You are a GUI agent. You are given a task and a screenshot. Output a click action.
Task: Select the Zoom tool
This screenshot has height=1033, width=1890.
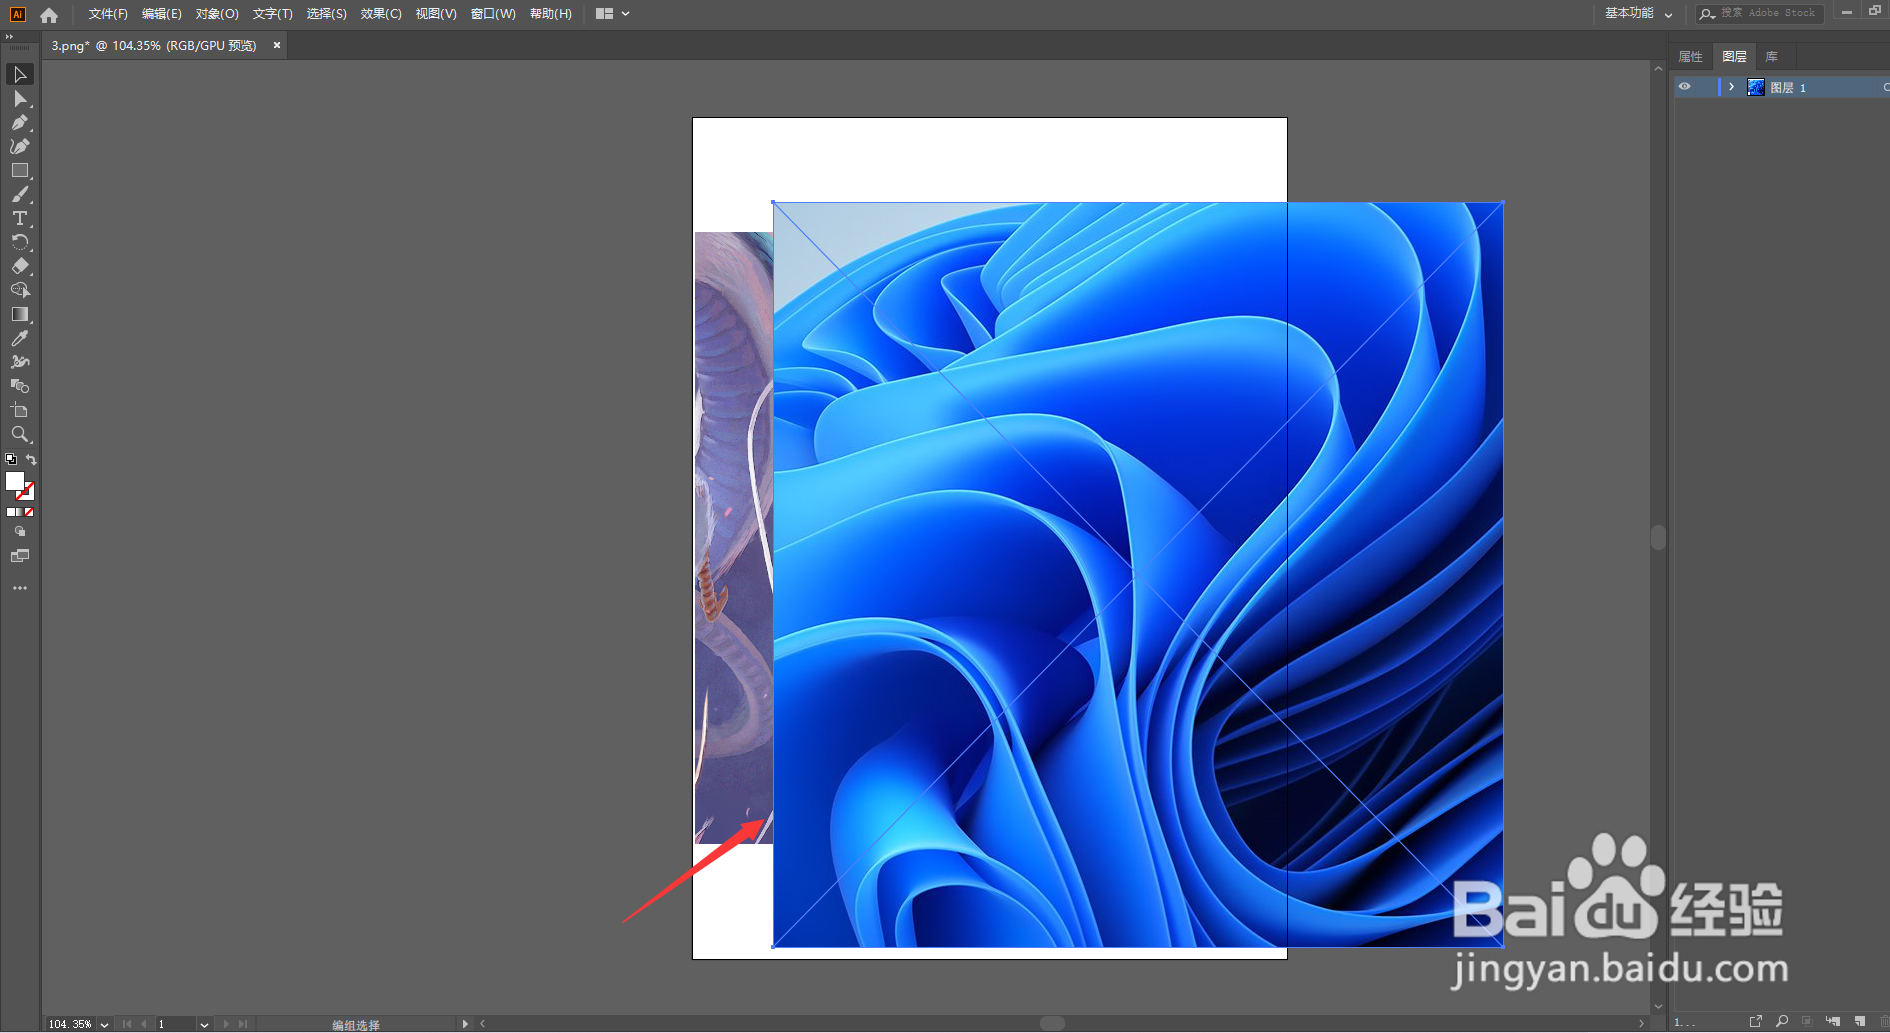pyautogui.click(x=19, y=435)
